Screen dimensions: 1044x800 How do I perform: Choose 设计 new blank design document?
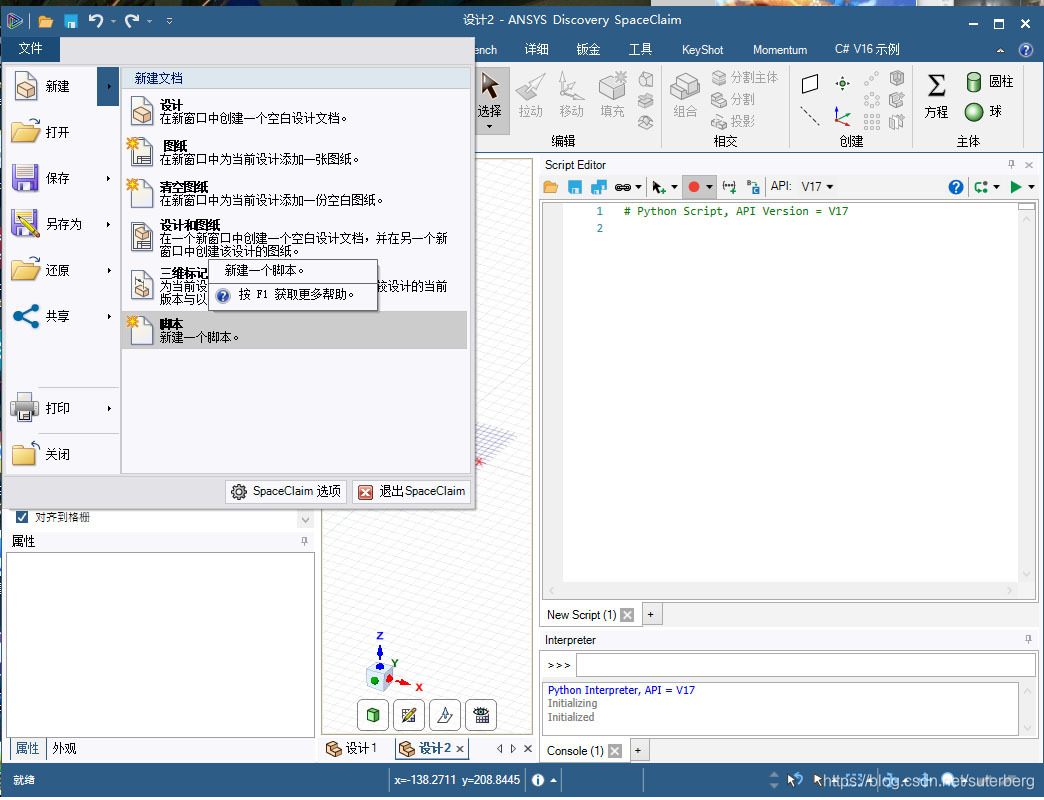295,112
